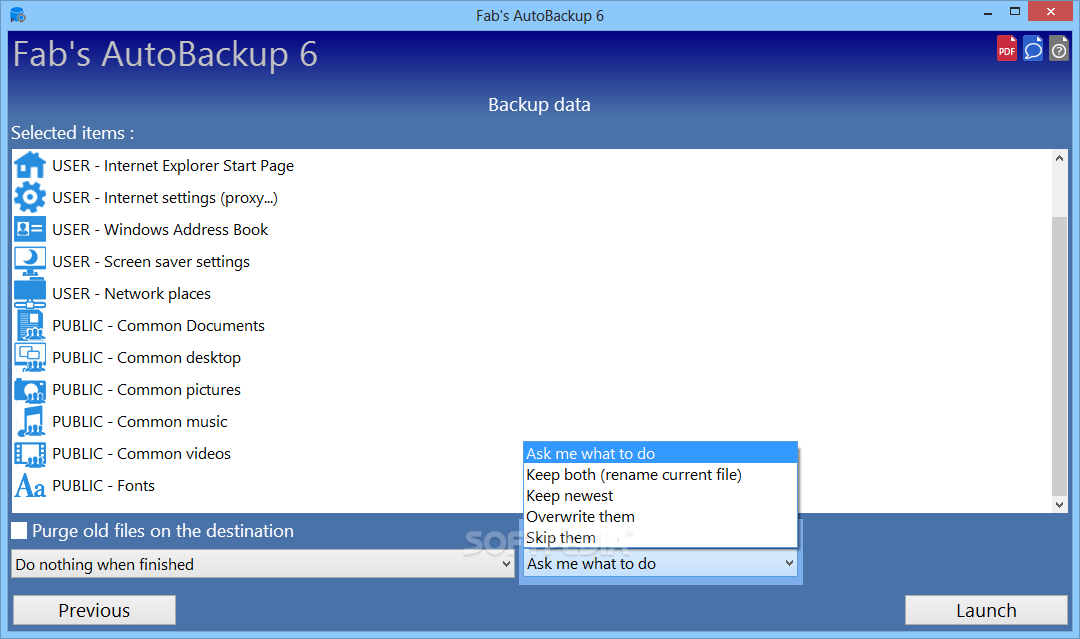
Task: Click the selected items vertical scrollbar thumb
Action: [x=1059, y=355]
